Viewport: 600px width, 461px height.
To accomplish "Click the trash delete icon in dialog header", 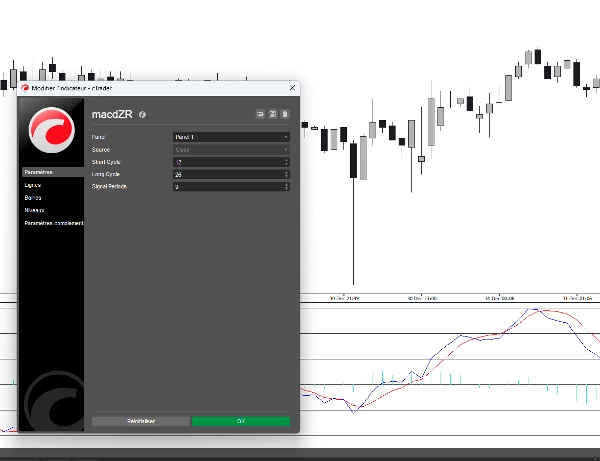I will coord(284,114).
